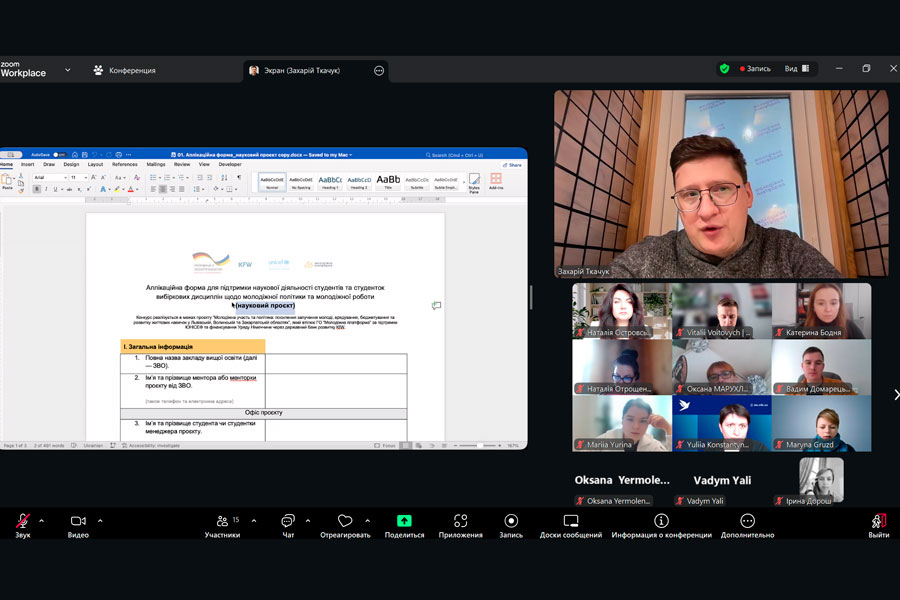The width and height of the screenshot is (900, 600).
Task: Open Доски сообщений whiteboards
Action: click(x=571, y=521)
